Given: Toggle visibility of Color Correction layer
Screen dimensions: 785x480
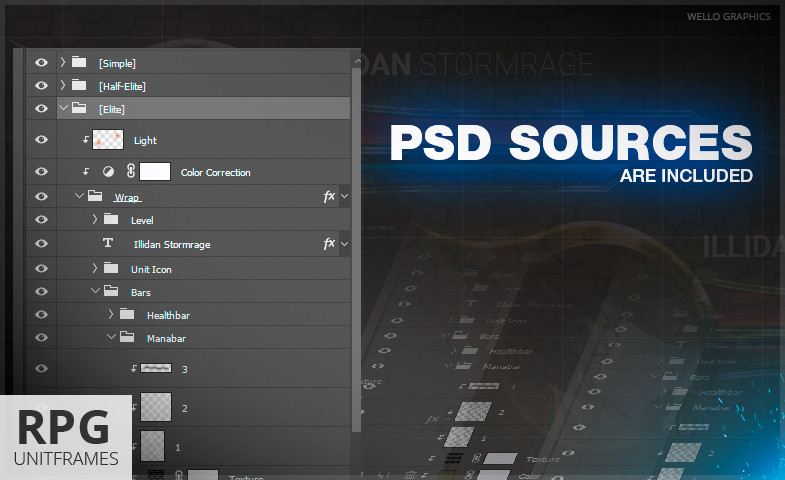Looking at the screenshot, I should coord(42,172).
